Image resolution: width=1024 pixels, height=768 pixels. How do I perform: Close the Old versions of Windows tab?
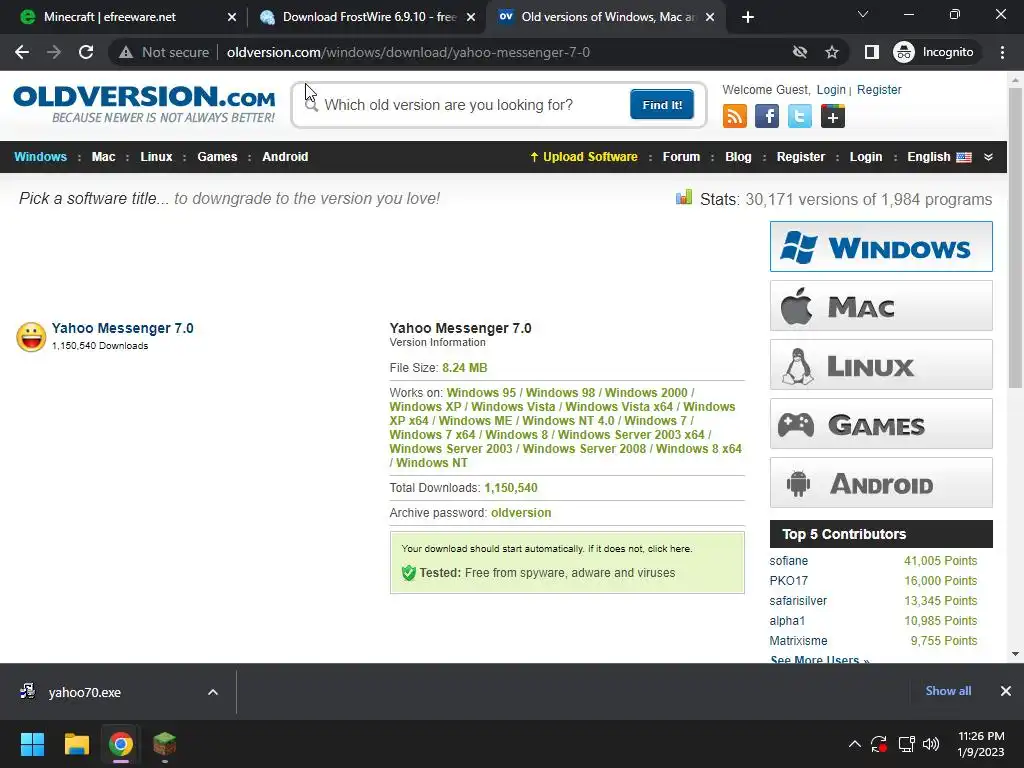711,17
